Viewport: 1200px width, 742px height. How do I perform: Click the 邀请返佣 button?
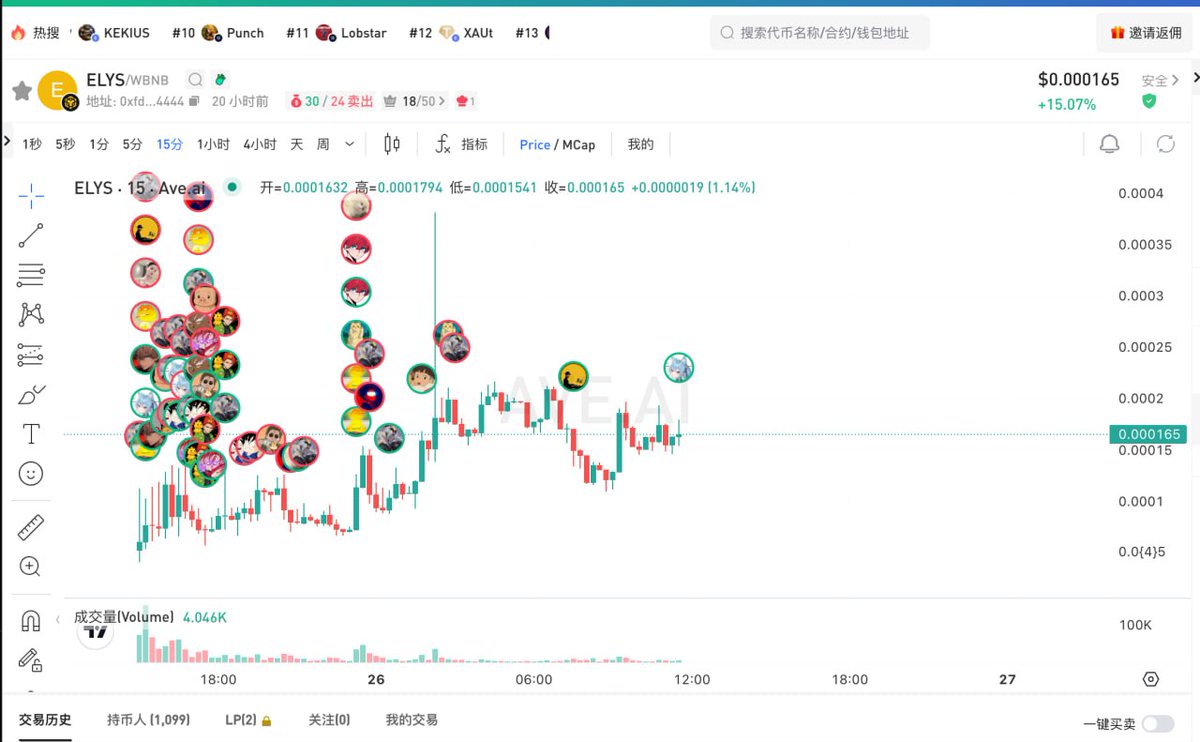1145,33
